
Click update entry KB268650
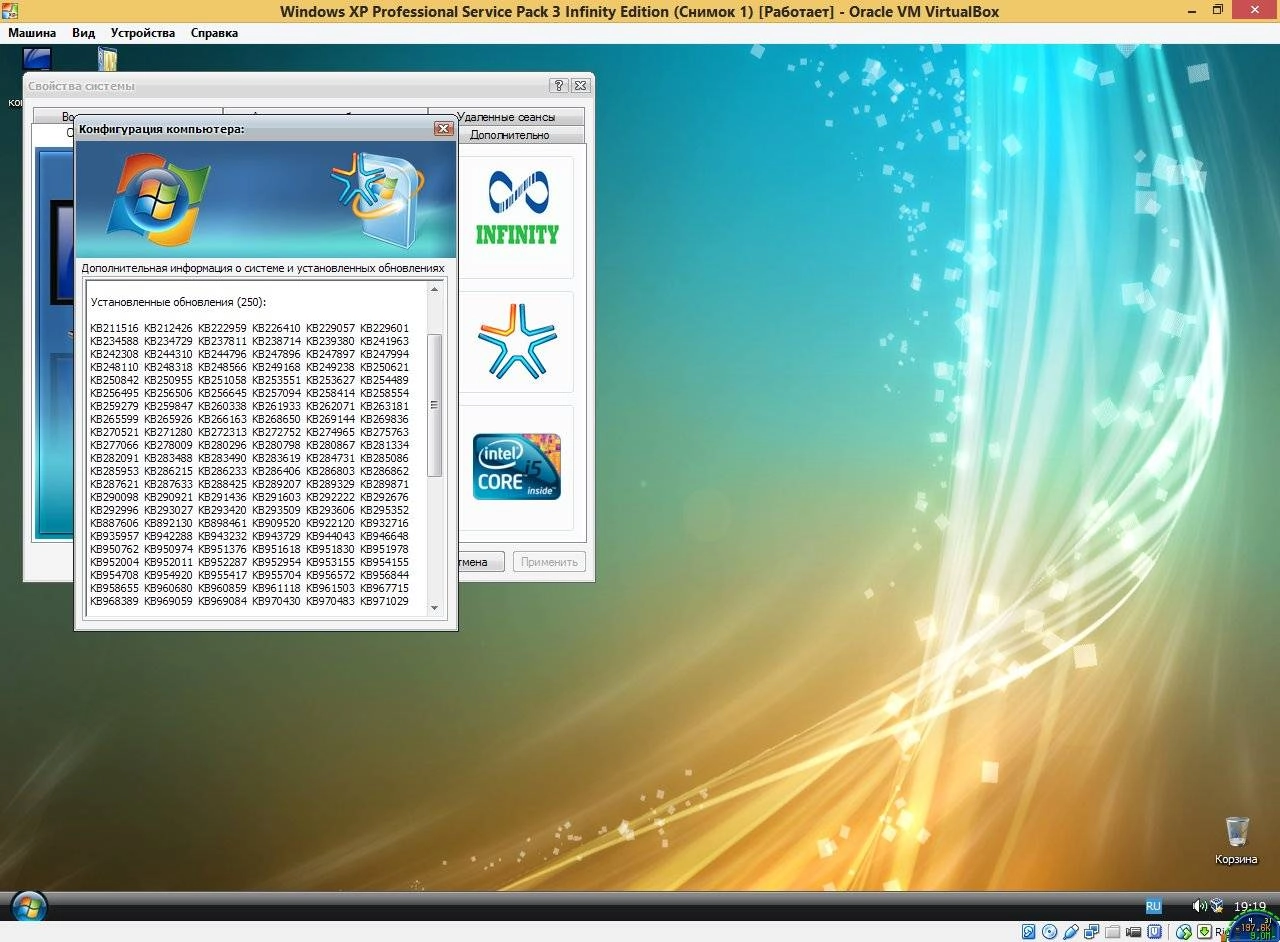276,419
